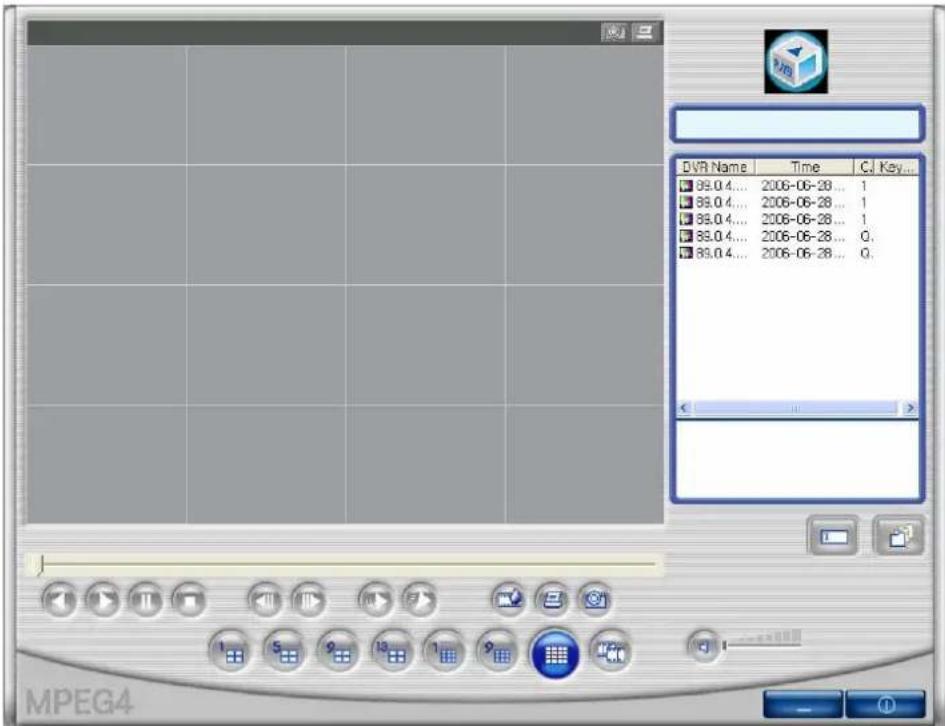Click the light blue text field below logo

click(x=797, y=124)
